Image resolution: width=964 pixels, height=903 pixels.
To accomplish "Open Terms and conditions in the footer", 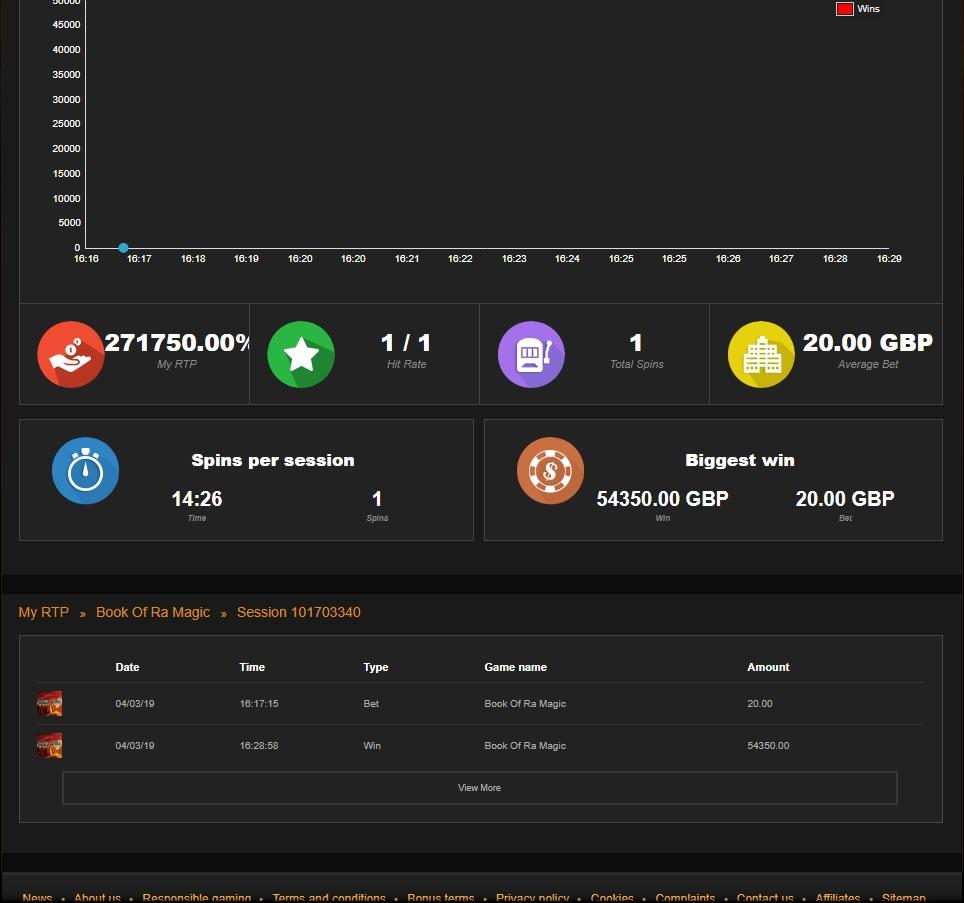I will pos(329,897).
